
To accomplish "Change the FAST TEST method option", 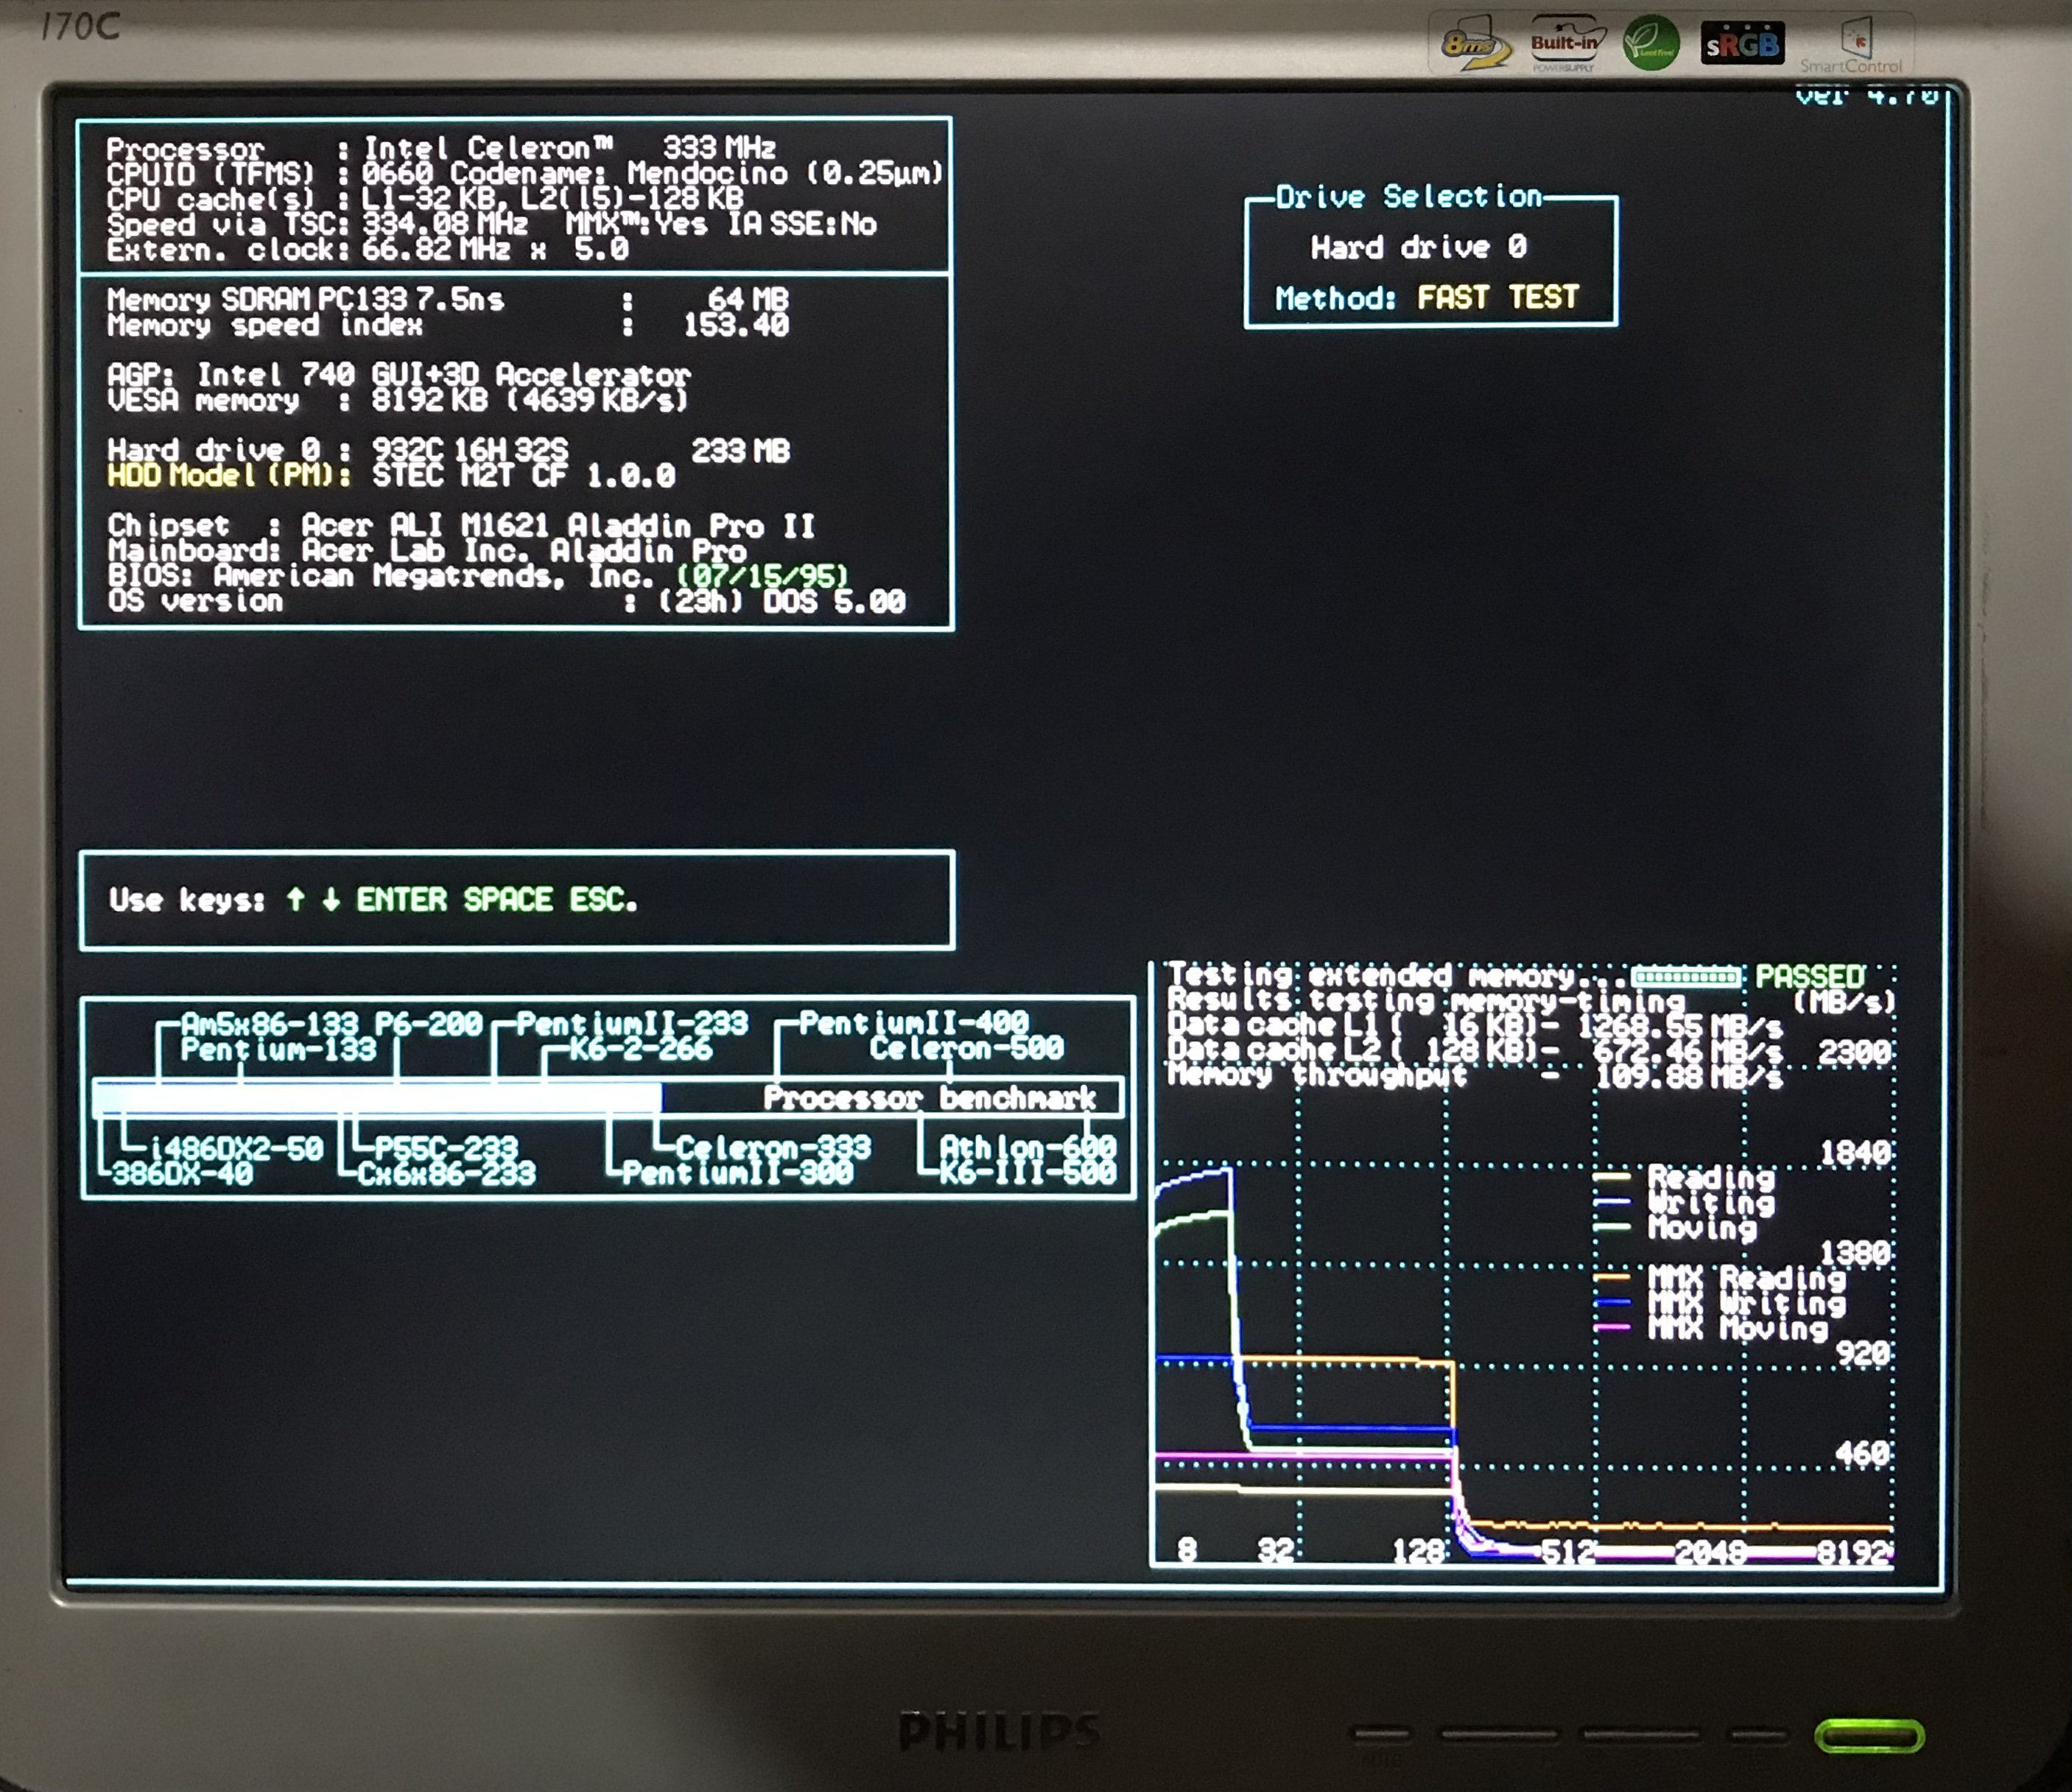I will click(x=1497, y=297).
